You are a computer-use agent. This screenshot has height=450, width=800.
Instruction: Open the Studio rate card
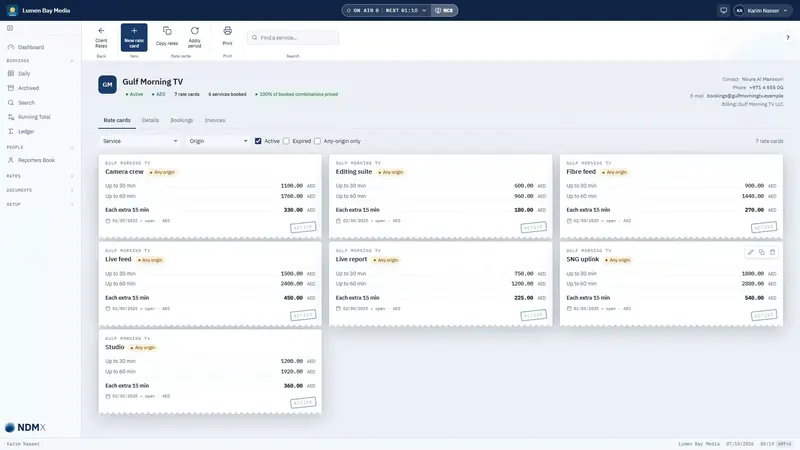click(x=210, y=371)
